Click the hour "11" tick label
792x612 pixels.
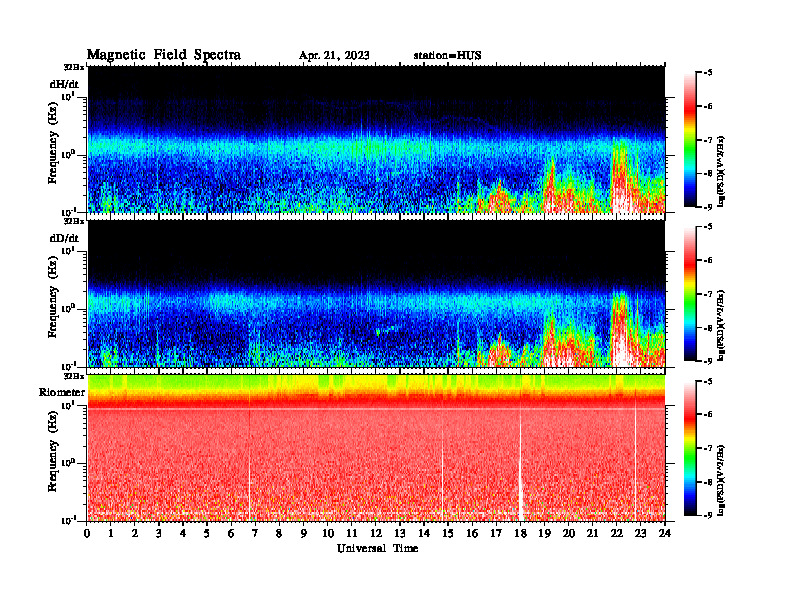(x=352, y=533)
